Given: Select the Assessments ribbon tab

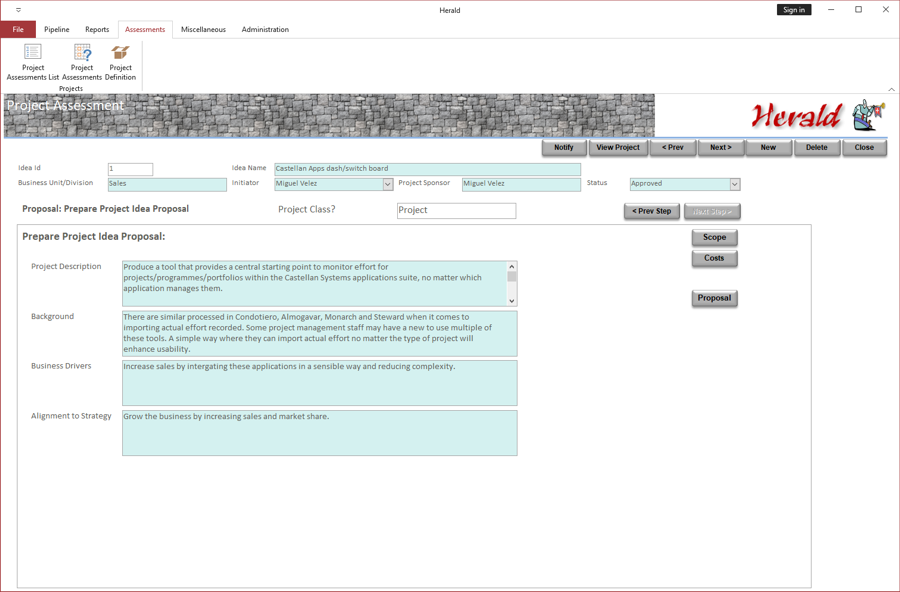Looking at the screenshot, I should point(145,29).
